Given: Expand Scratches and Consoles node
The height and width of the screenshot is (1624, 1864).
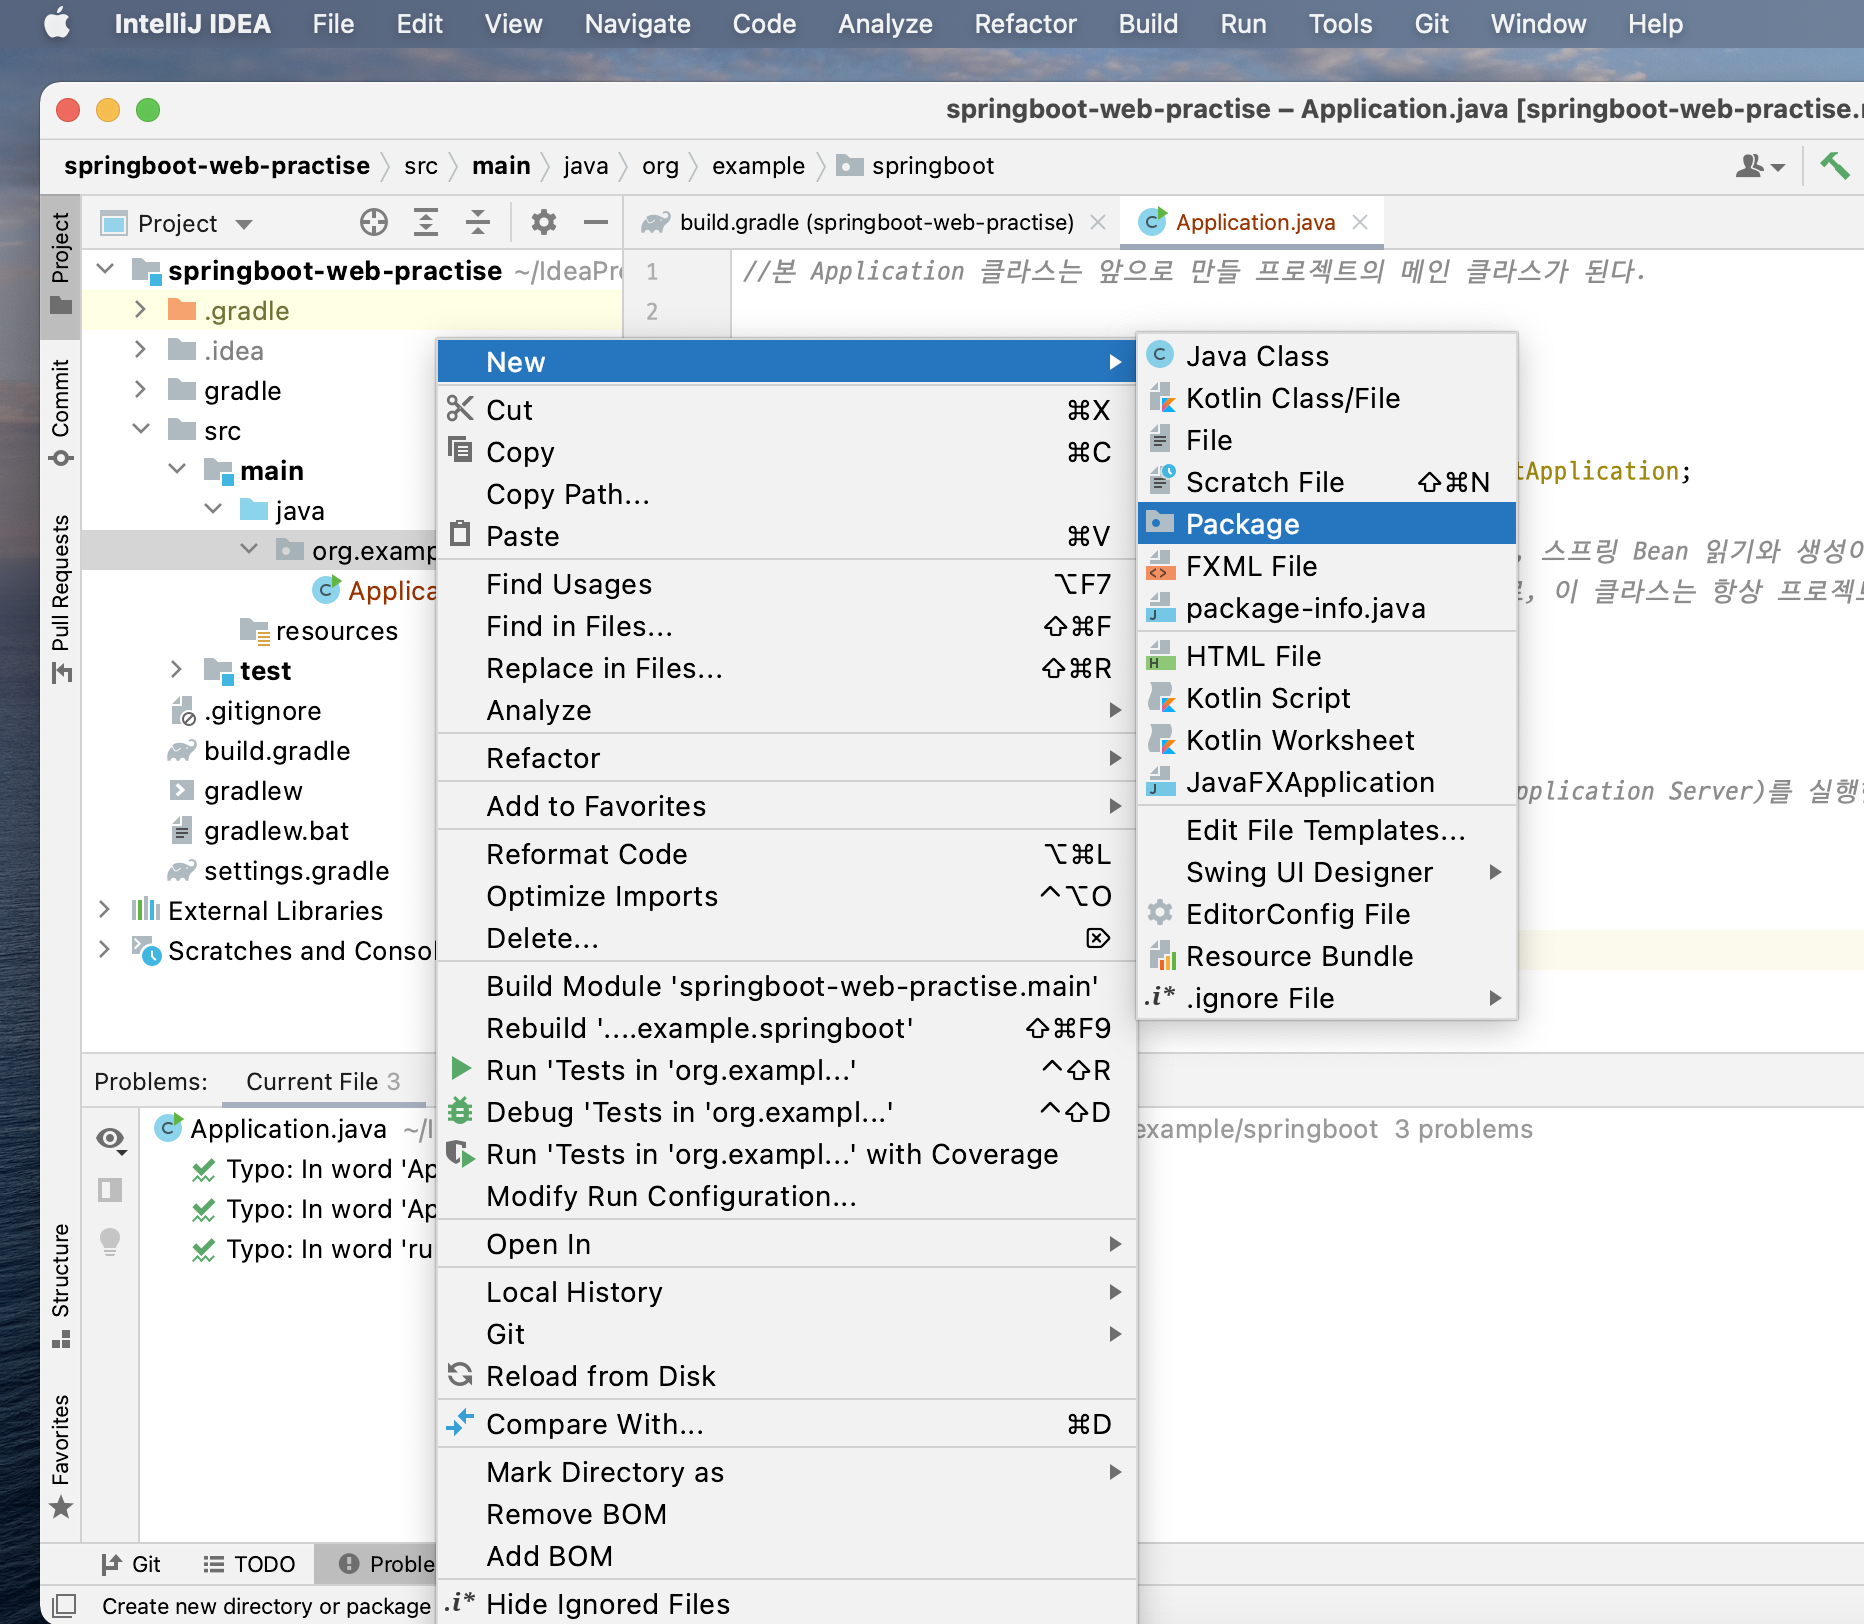Looking at the screenshot, I should click(104, 949).
